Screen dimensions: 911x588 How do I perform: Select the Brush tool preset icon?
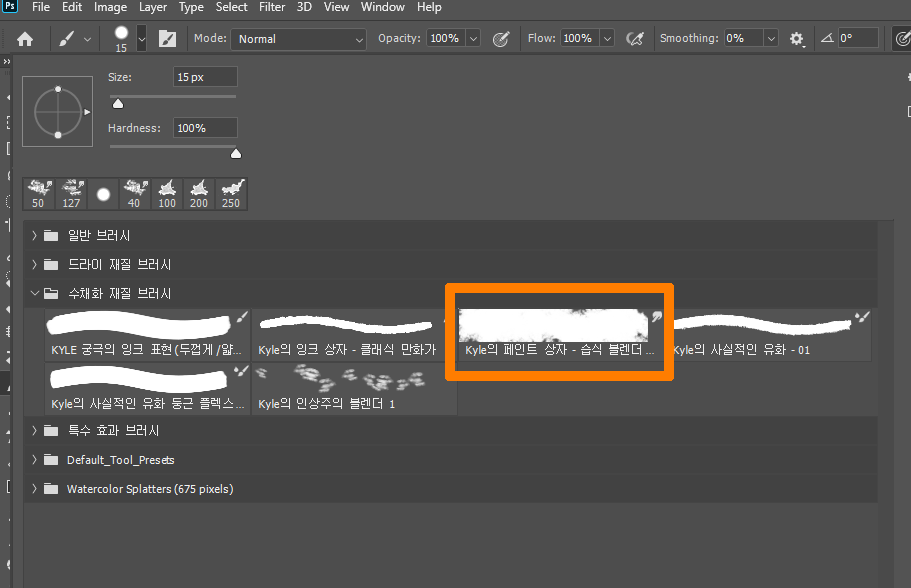[67, 39]
